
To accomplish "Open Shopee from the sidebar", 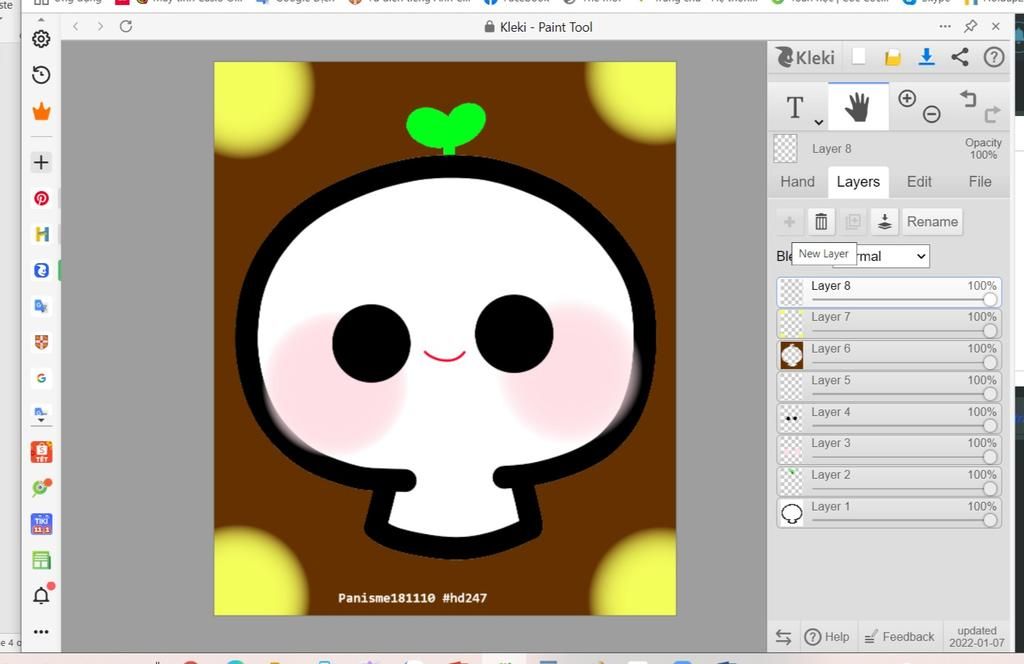I will 41,452.
